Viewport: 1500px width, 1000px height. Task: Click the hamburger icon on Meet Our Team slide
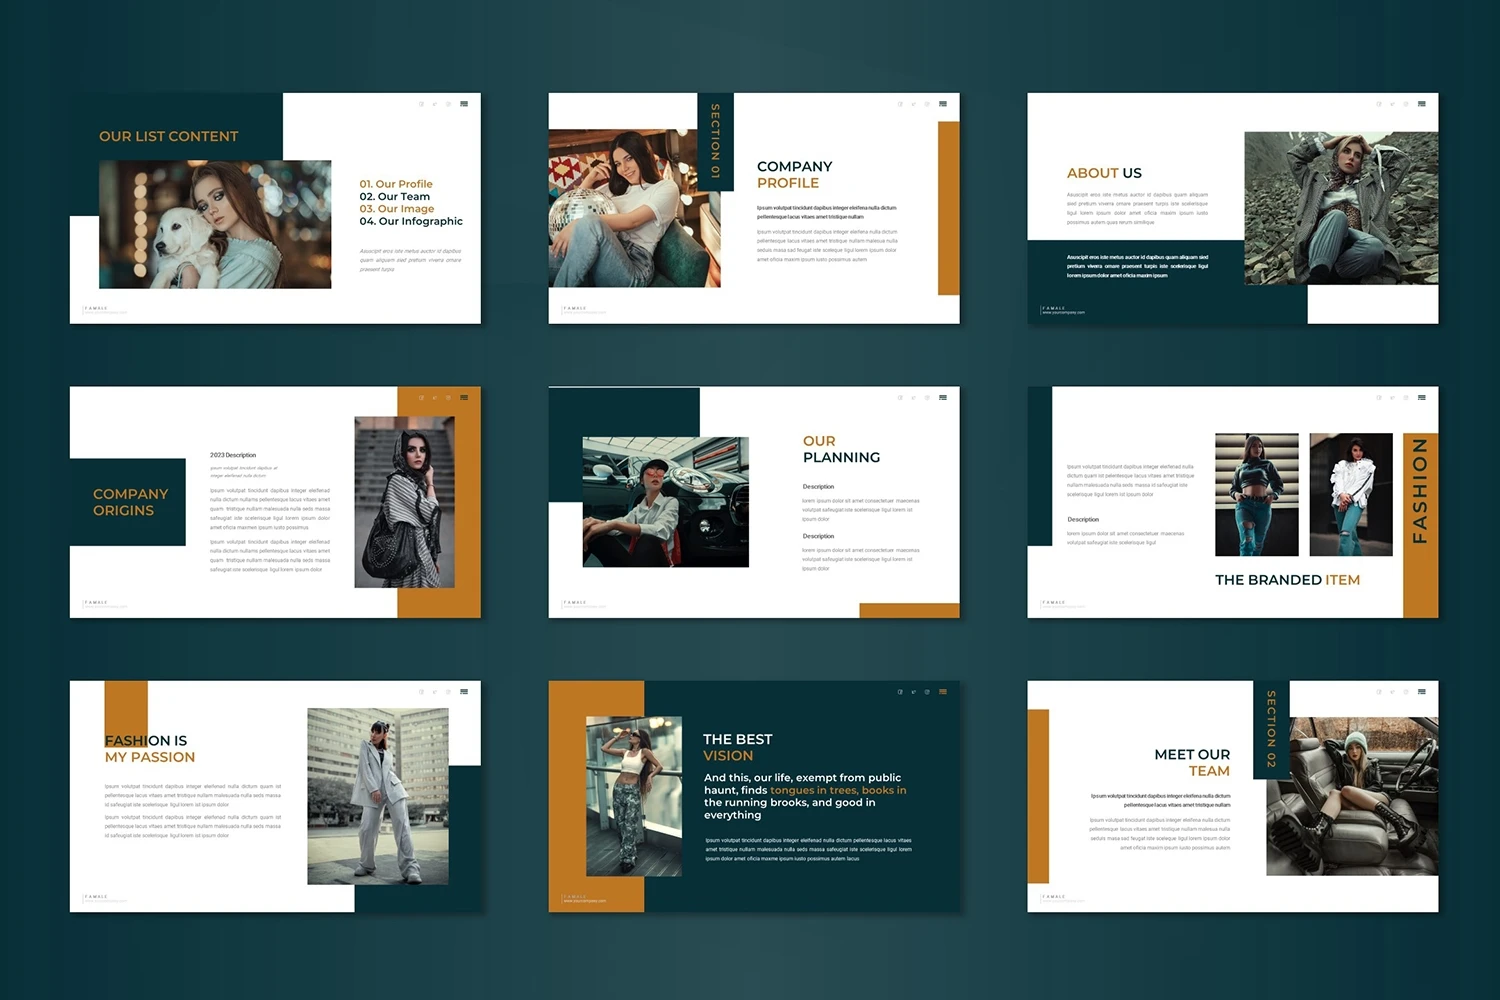[1421, 692]
